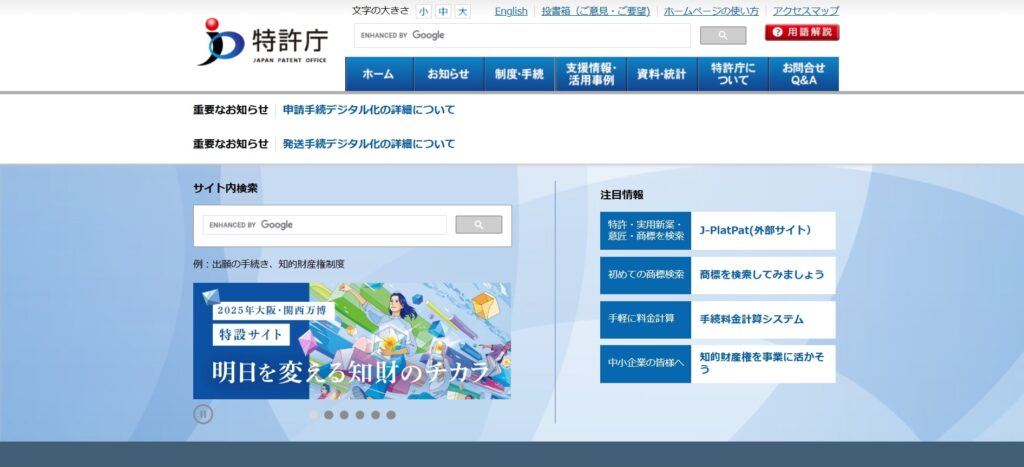Click the 手軽に料金計算 label
The image size is (1024, 467).
tap(645, 319)
